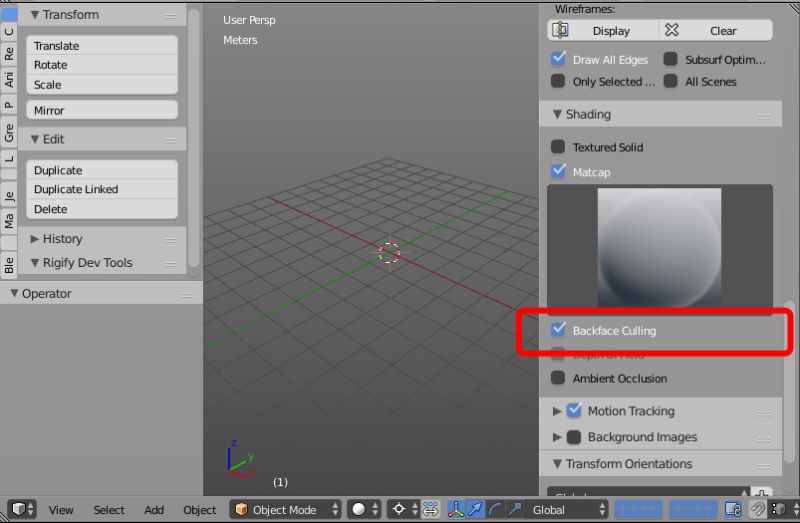Image resolution: width=800 pixels, height=523 pixels.
Task: Toggle lock layers to scene icon
Action: click(733, 509)
